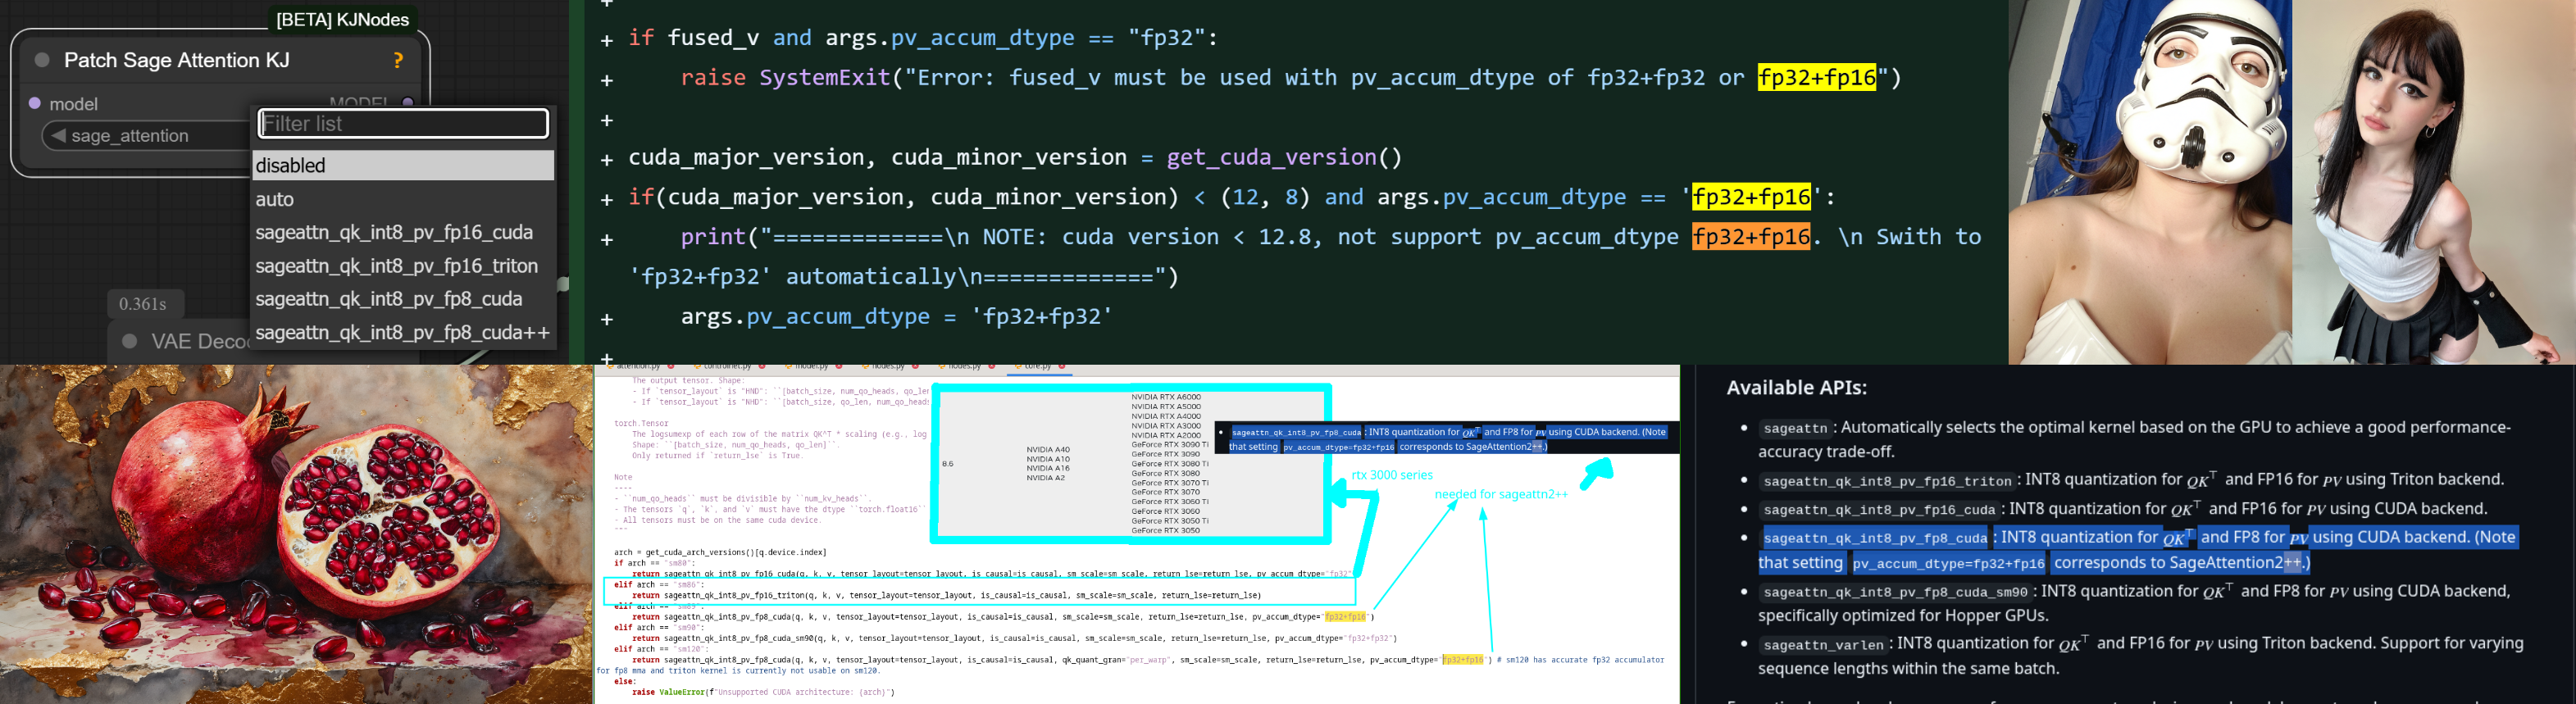Click sageattn_qk_int8_pv_fp16_triton in Available APIs list

(x=1887, y=481)
